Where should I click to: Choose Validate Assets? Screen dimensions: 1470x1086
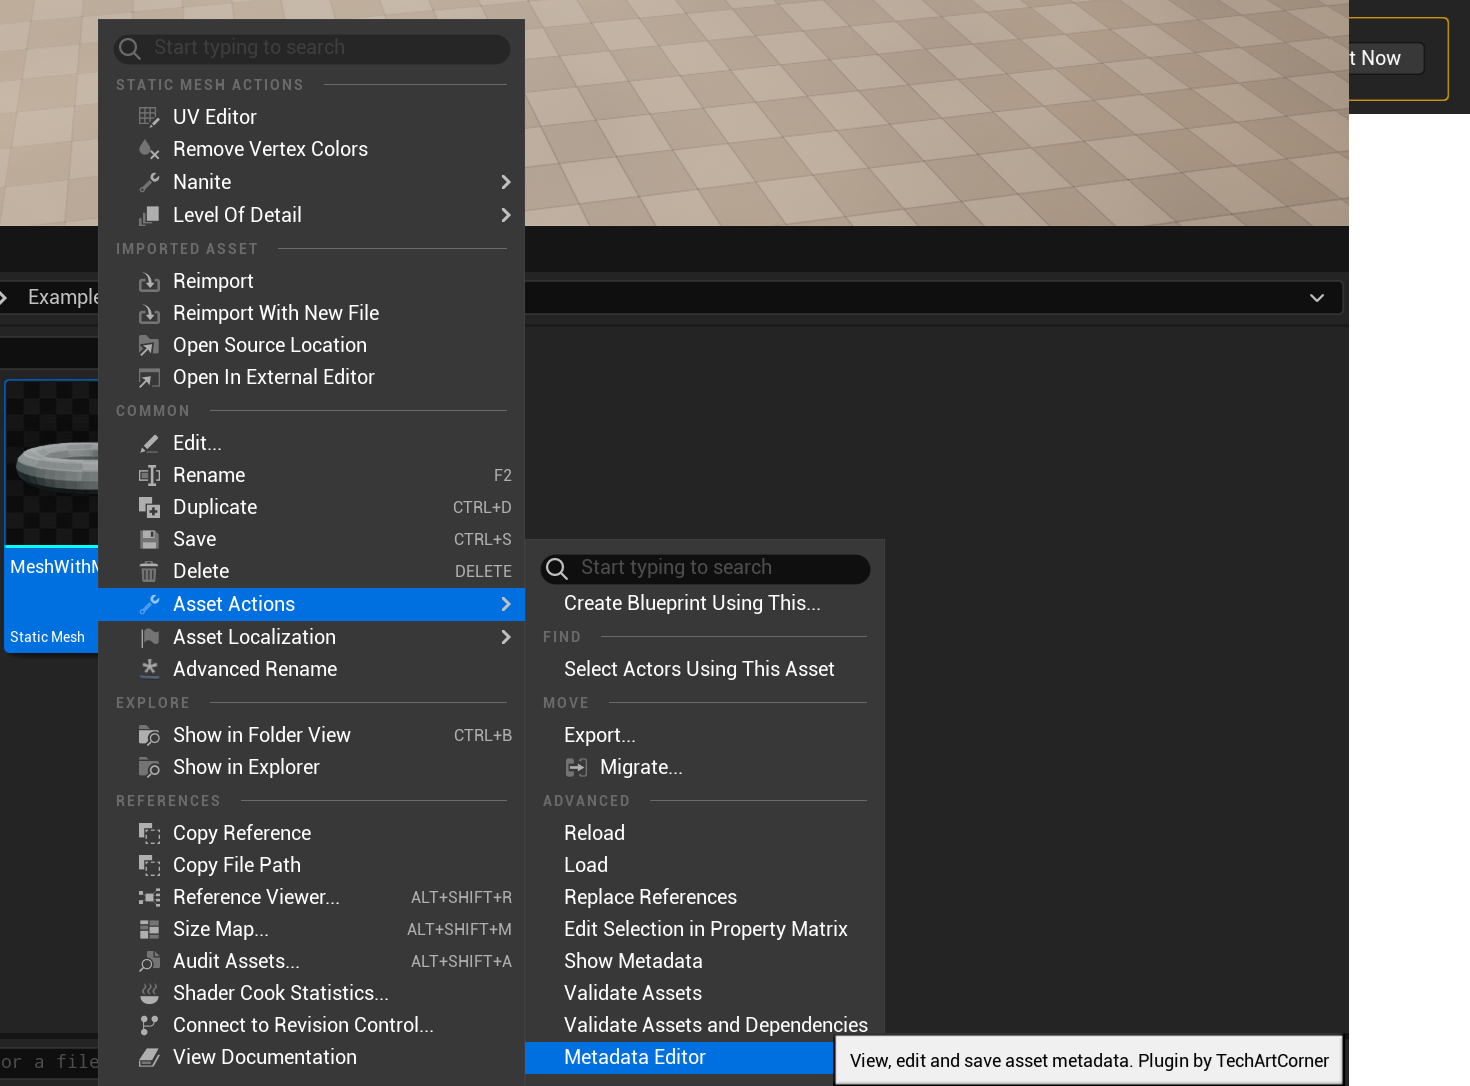[x=704, y=993]
